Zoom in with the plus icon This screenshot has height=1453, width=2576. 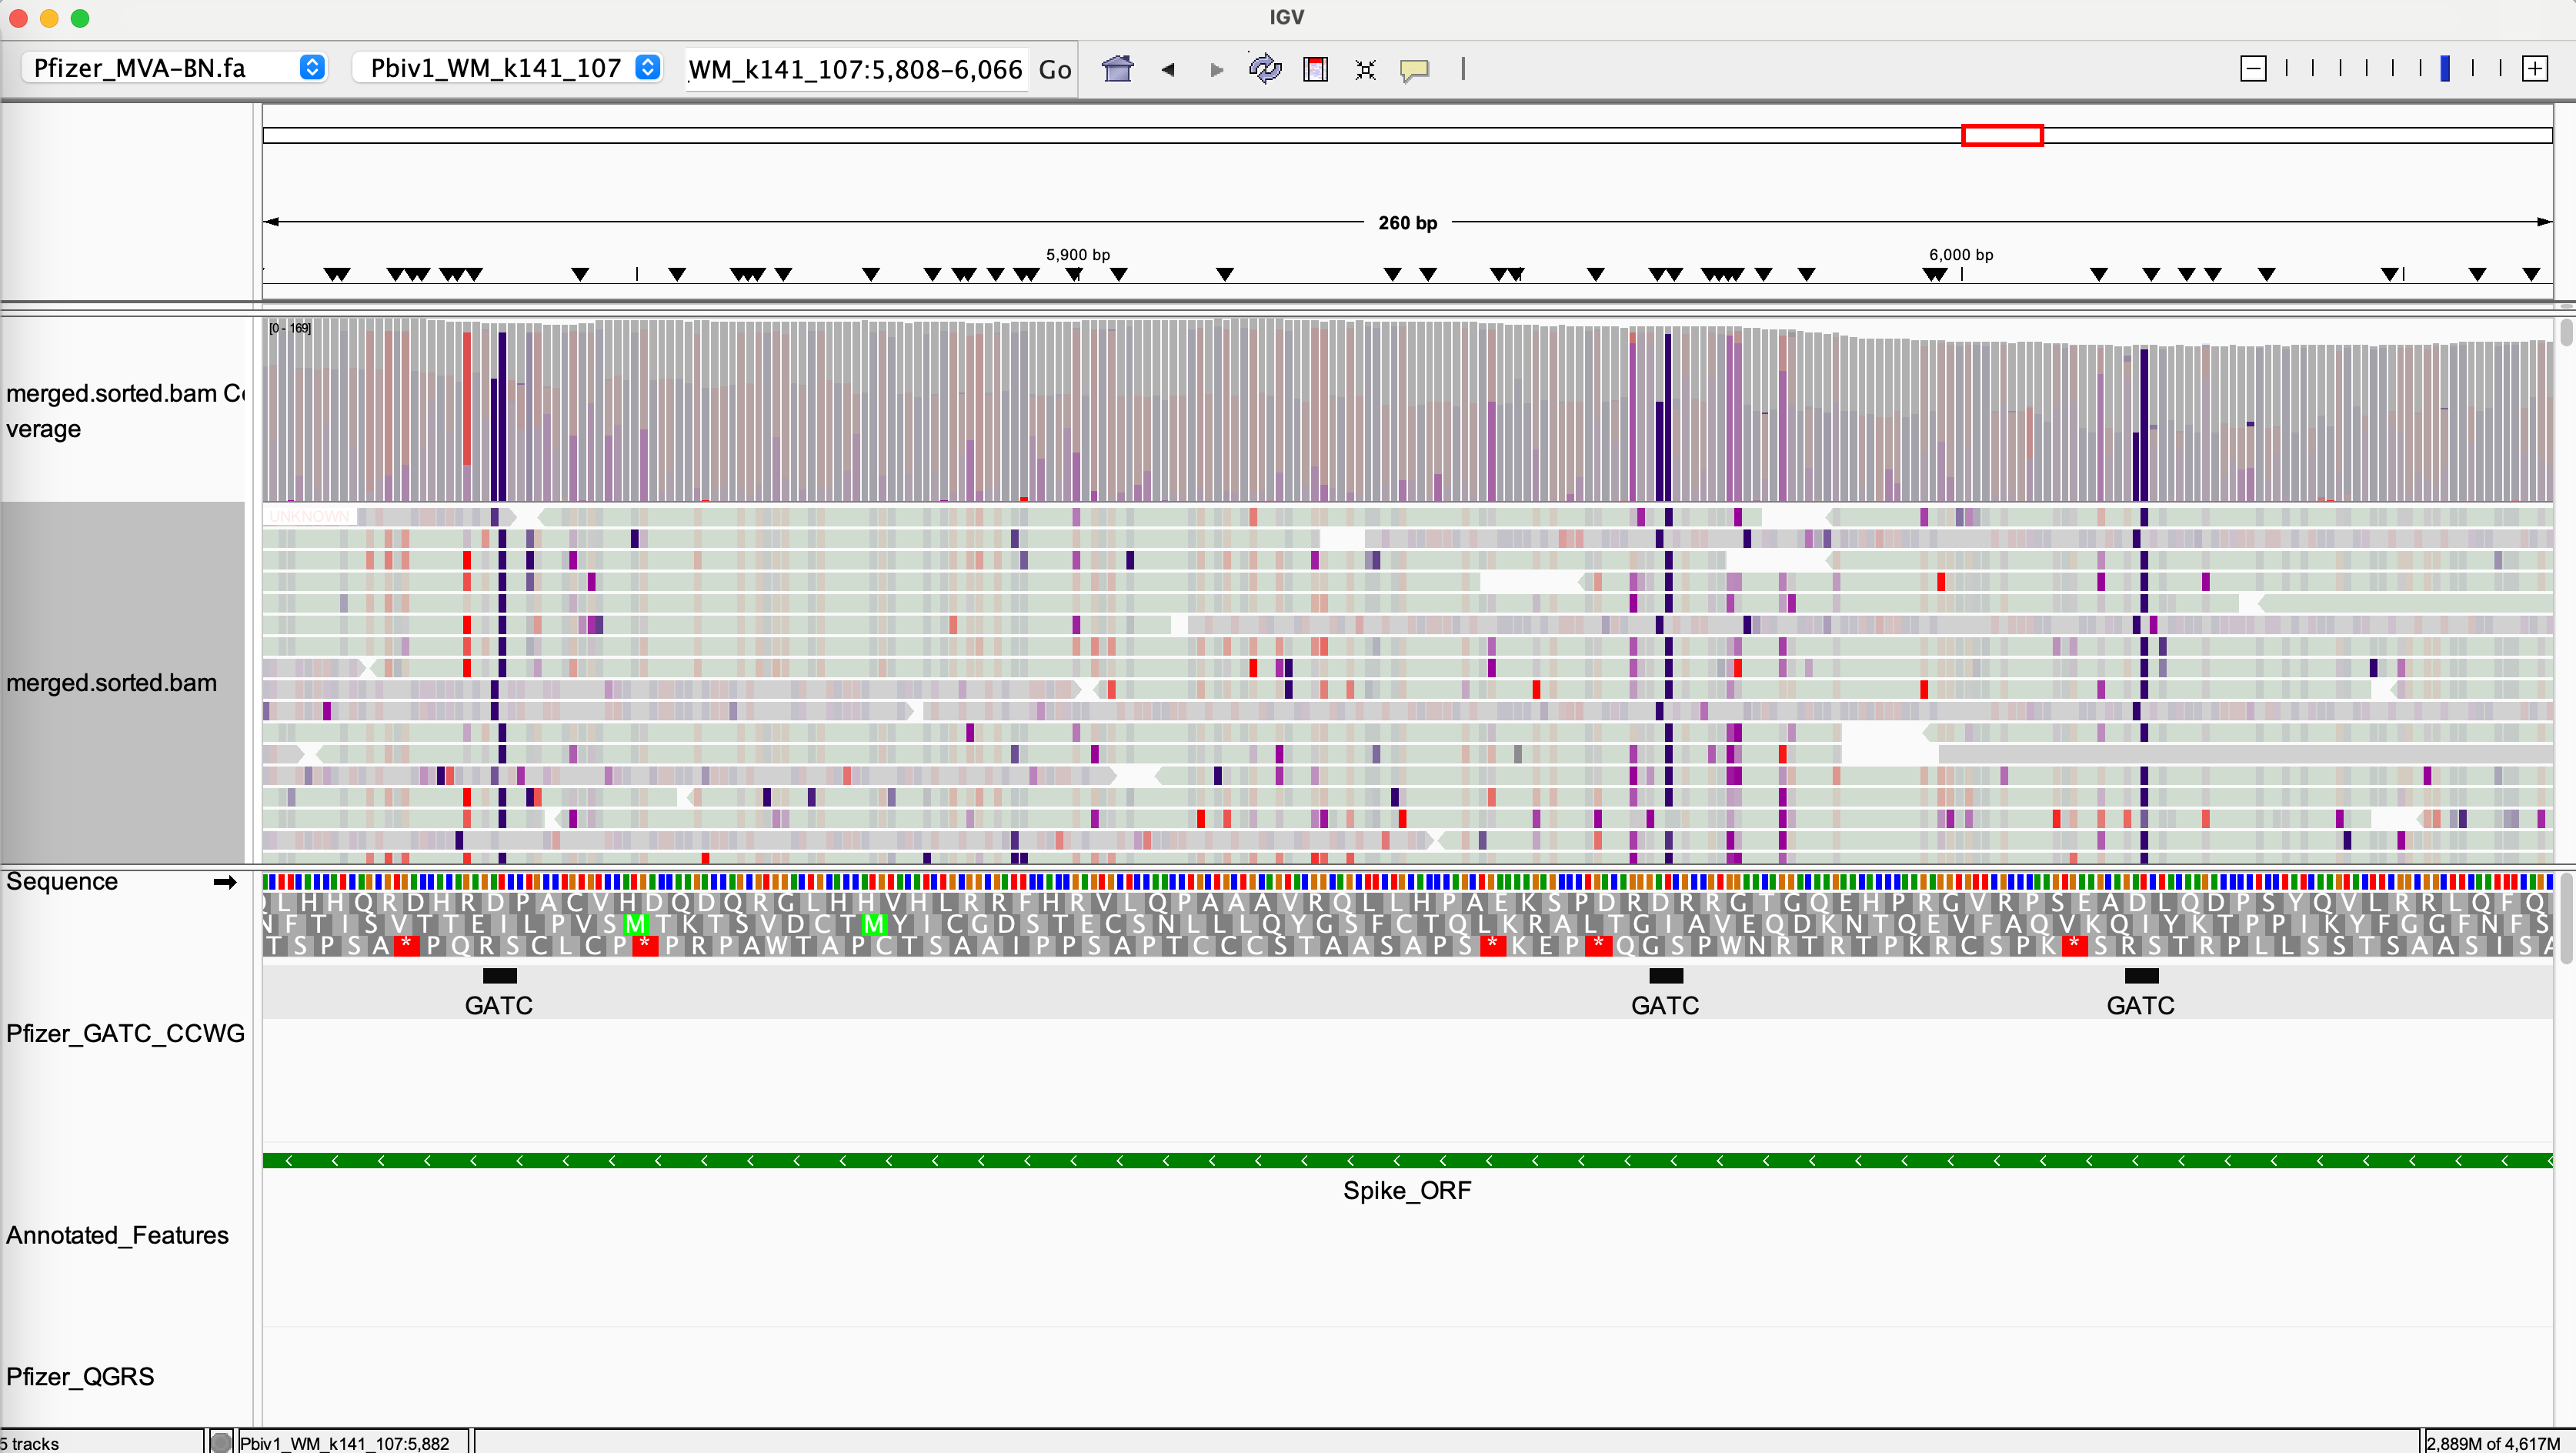pos(2534,69)
